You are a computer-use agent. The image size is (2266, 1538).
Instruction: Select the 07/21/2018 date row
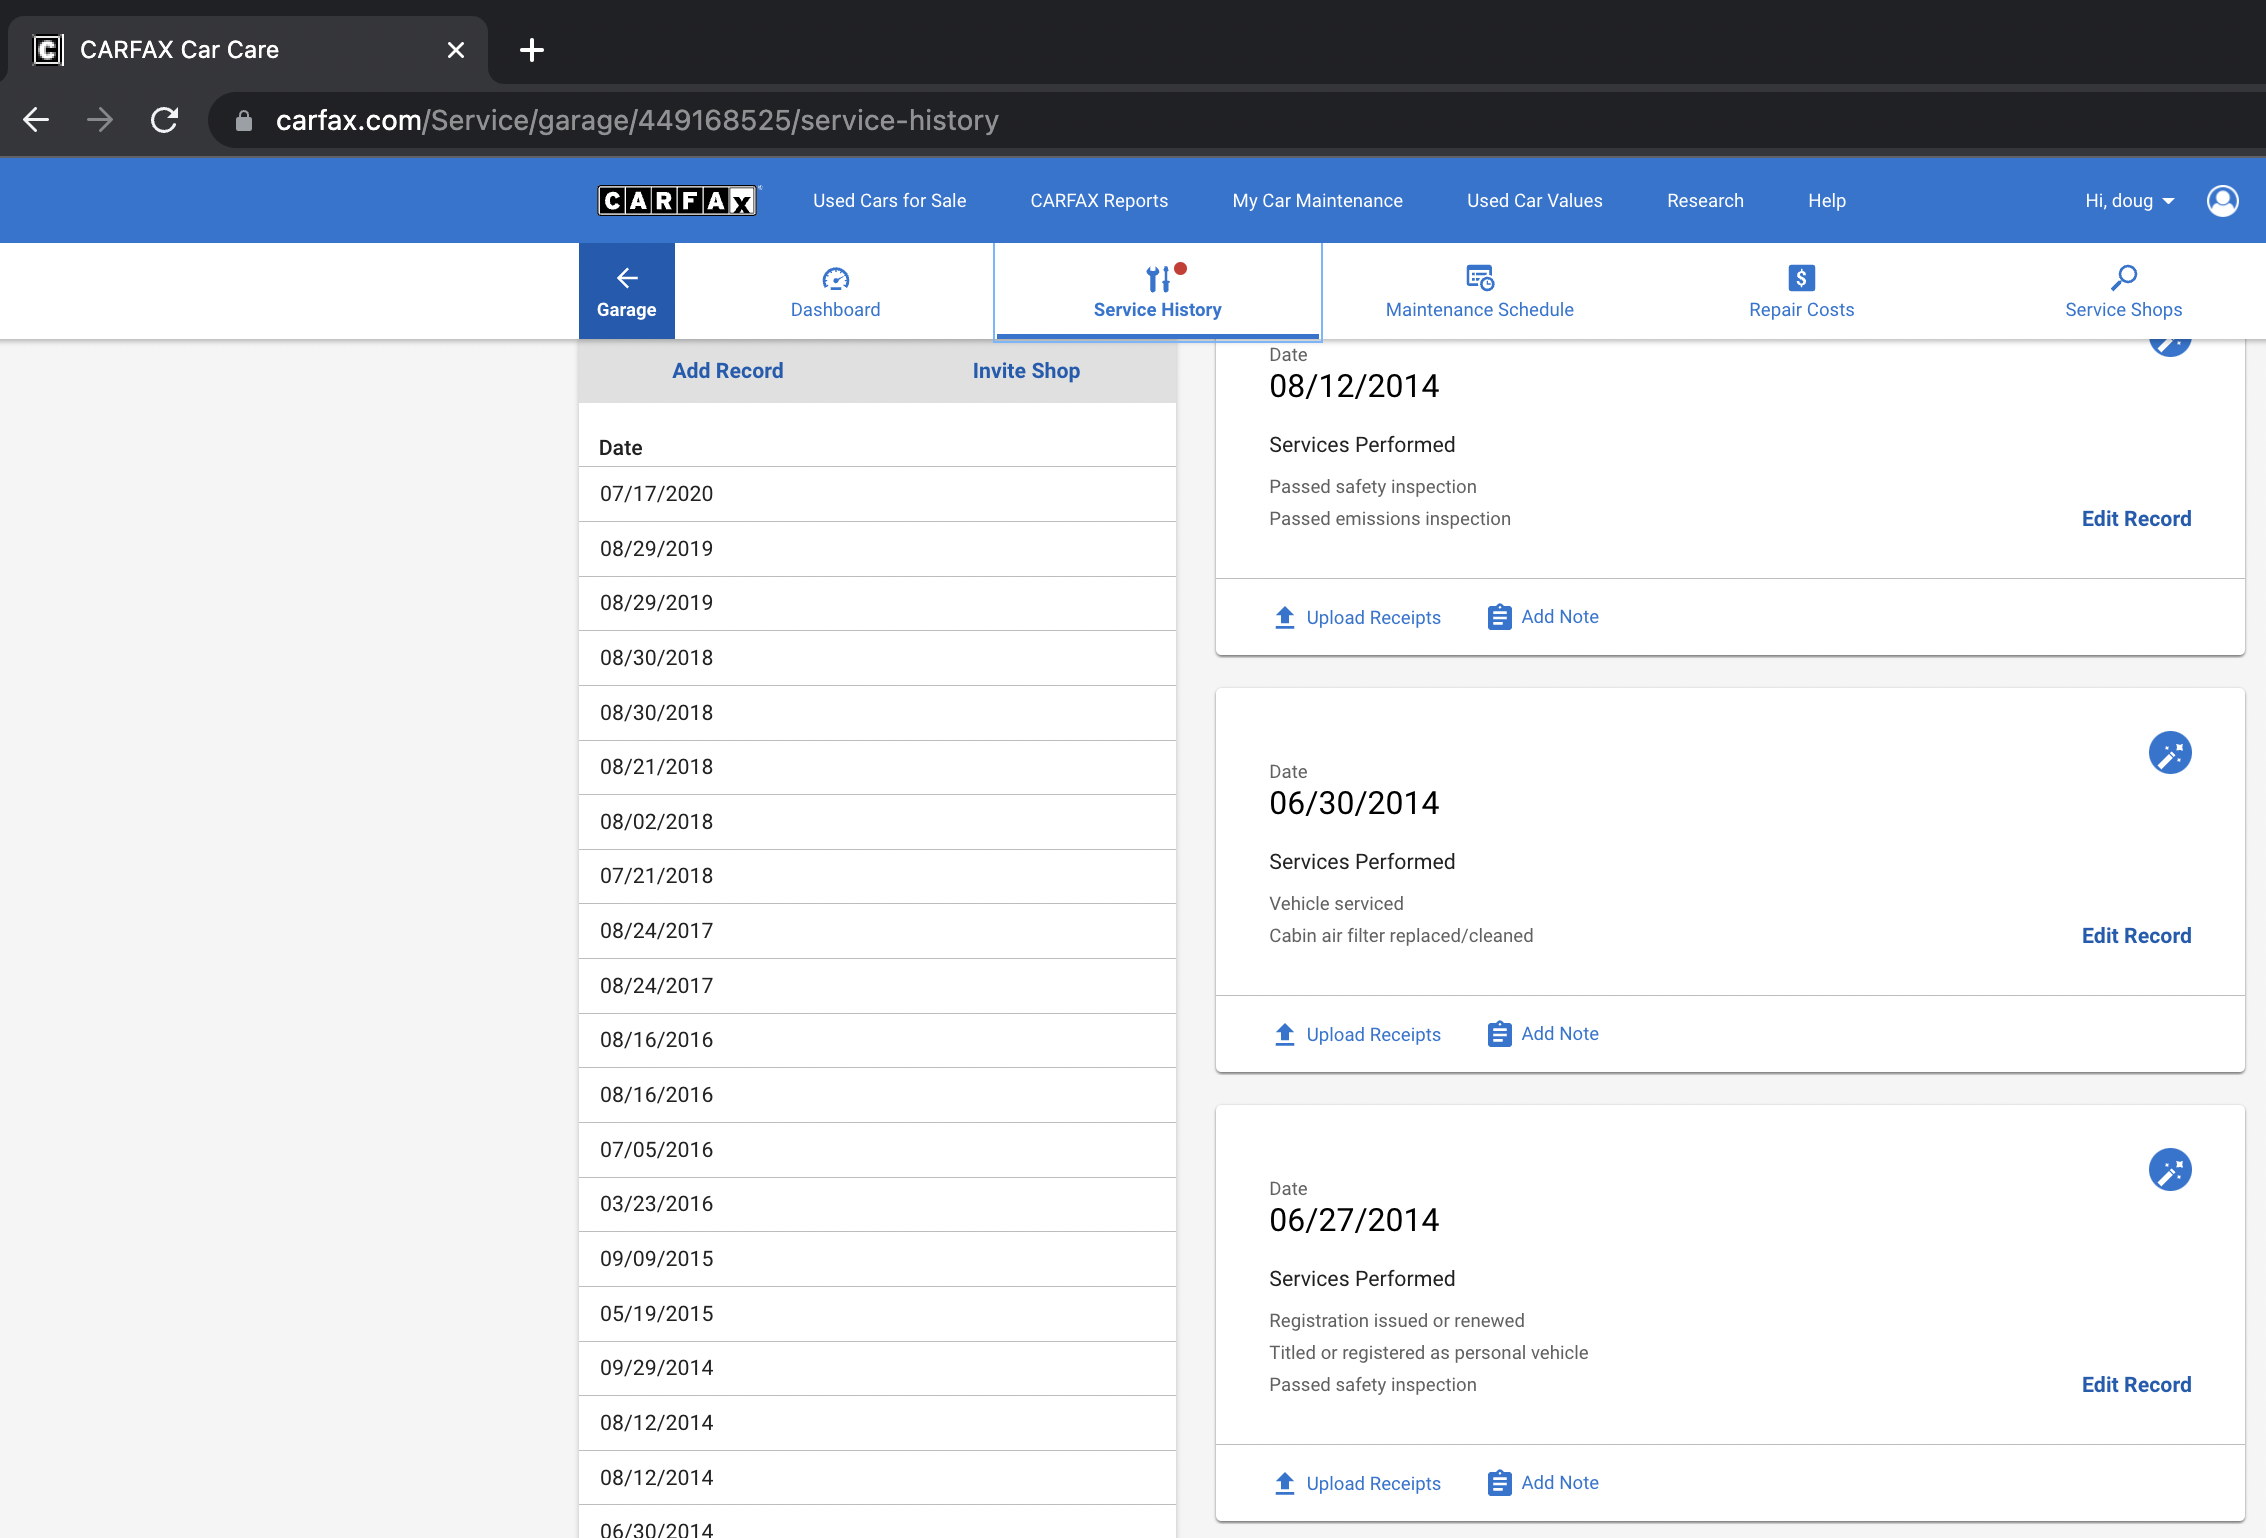coord(877,876)
